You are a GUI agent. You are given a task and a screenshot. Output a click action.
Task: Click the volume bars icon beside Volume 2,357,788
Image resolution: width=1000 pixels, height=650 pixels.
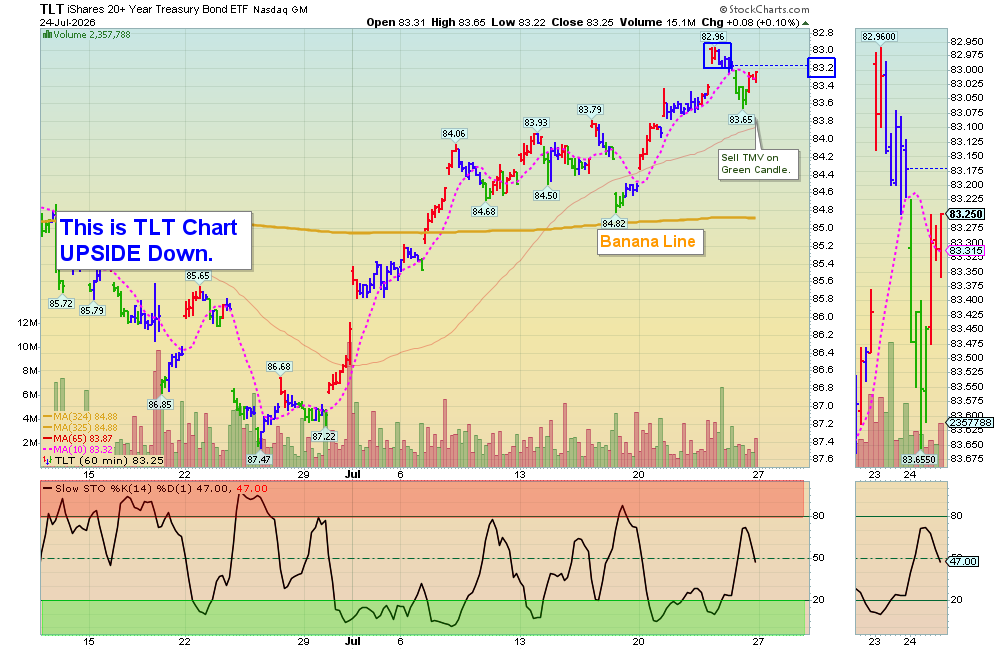(x=47, y=34)
